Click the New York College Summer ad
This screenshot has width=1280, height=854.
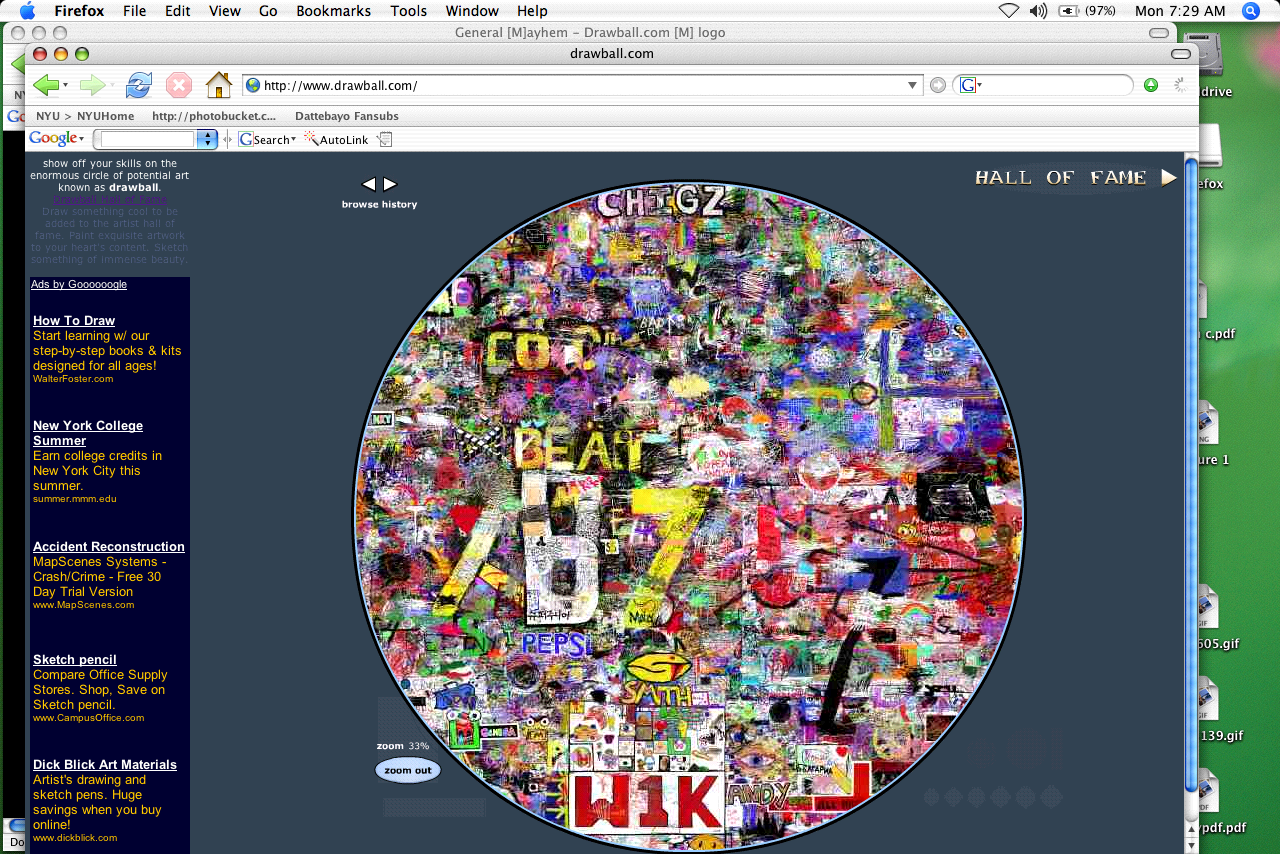[x=88, y=433]
